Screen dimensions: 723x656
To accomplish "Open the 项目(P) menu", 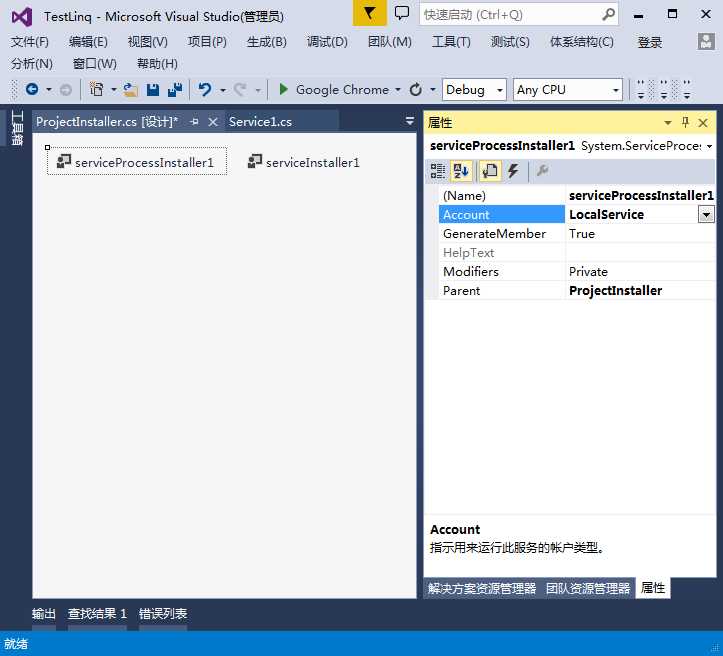I will pyautogui.click(x=207, y=42).
